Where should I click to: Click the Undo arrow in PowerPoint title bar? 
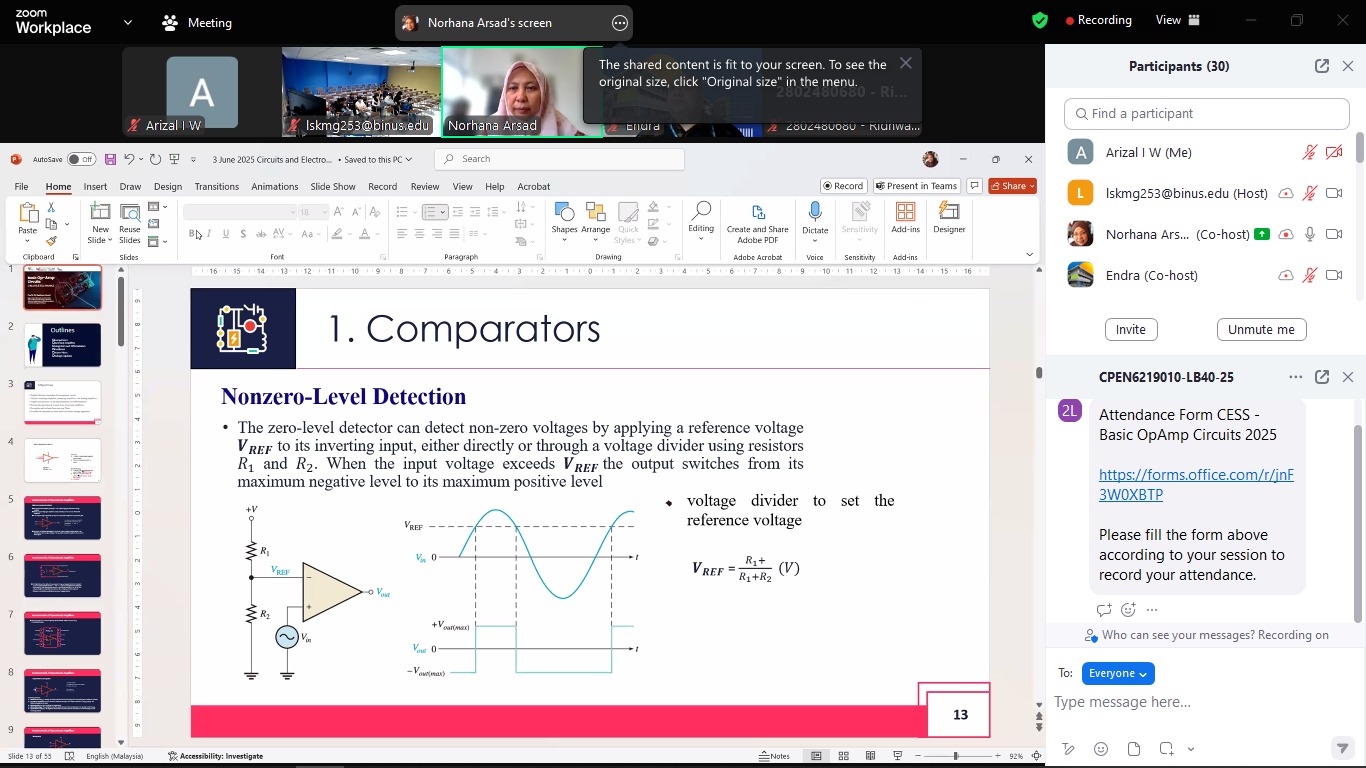(x=129, y=159)
